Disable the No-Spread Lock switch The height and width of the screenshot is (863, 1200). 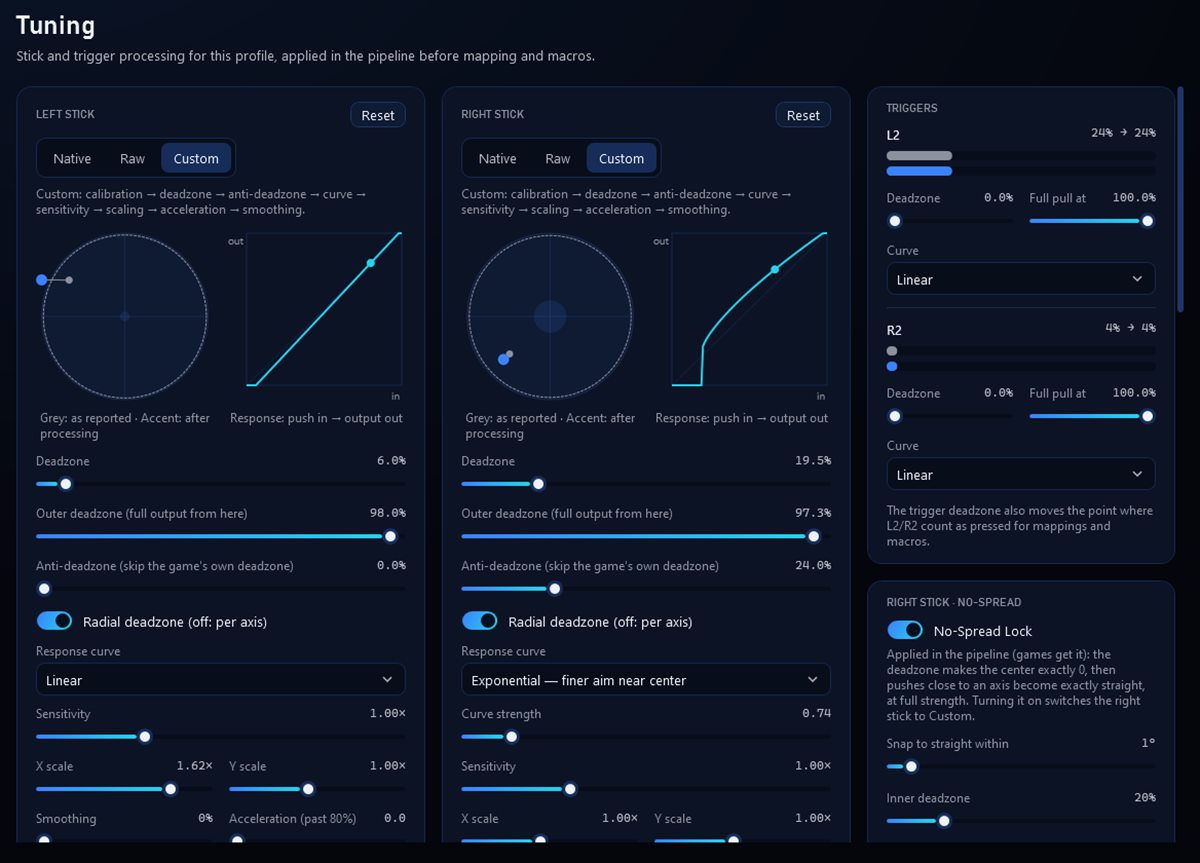pos(905,630)
